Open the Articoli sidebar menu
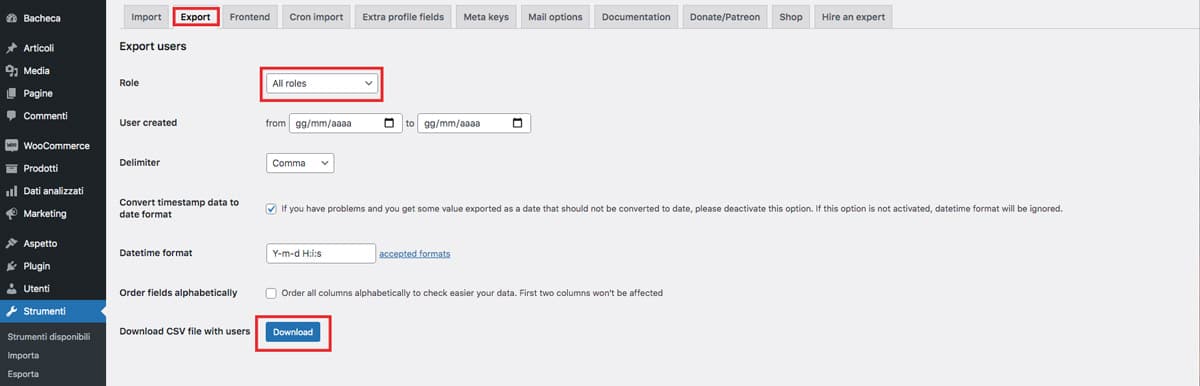The image size is (1200, 386). point(53,48)
